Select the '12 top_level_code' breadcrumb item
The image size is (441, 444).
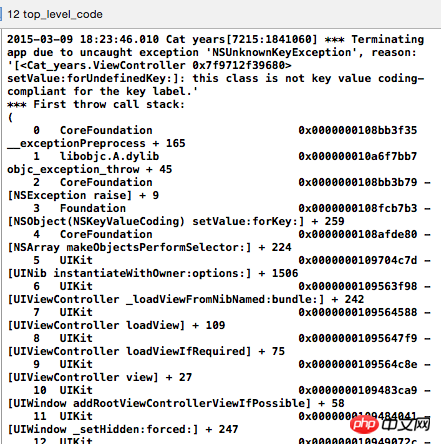(55, 14)
